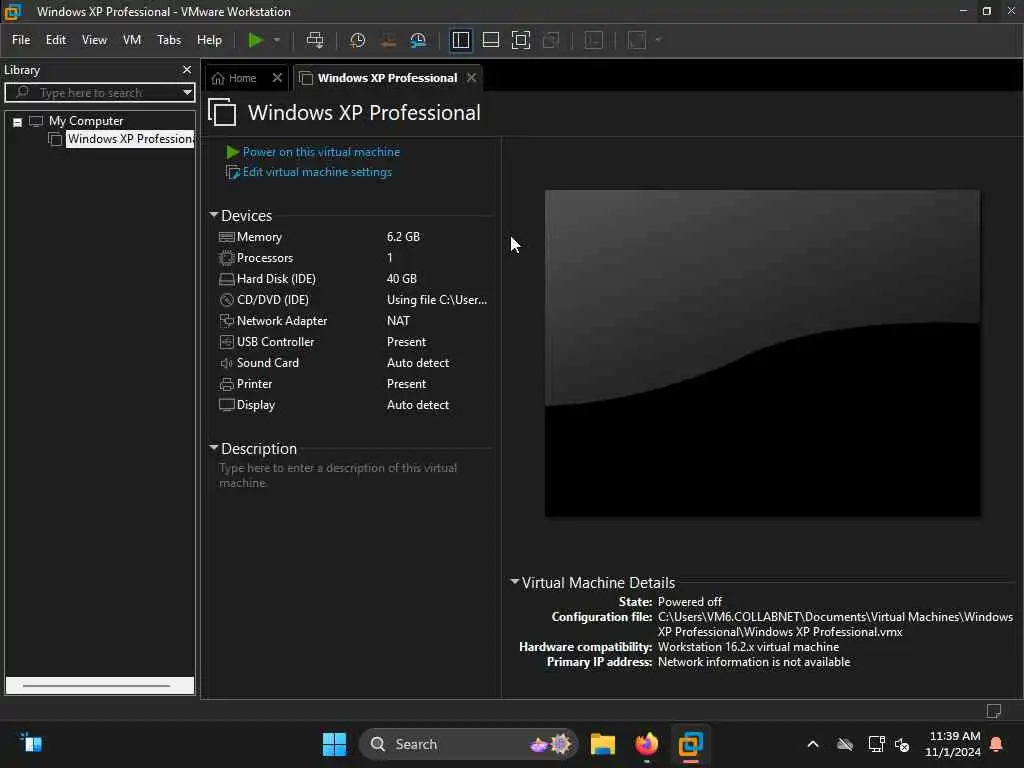Click the Revert to Snapshot icon
This screenshot has height=768, width=1024.
coord(388,40)
